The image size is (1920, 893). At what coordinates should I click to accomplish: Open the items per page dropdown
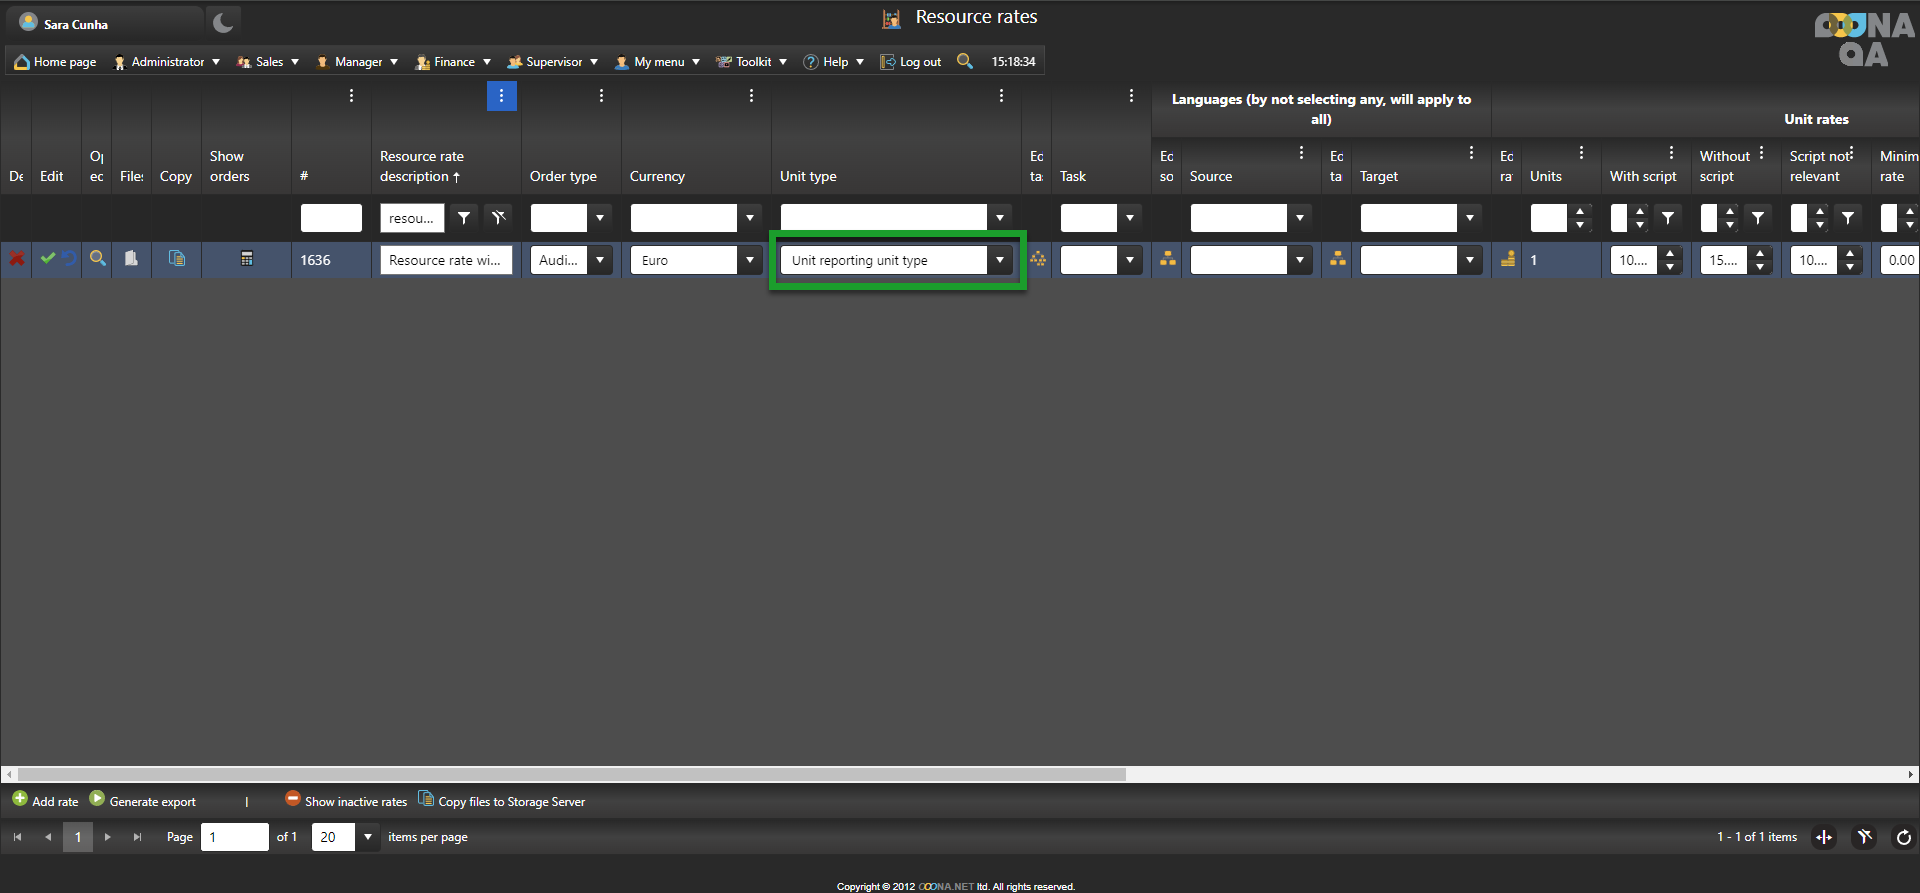pos(368,837)
